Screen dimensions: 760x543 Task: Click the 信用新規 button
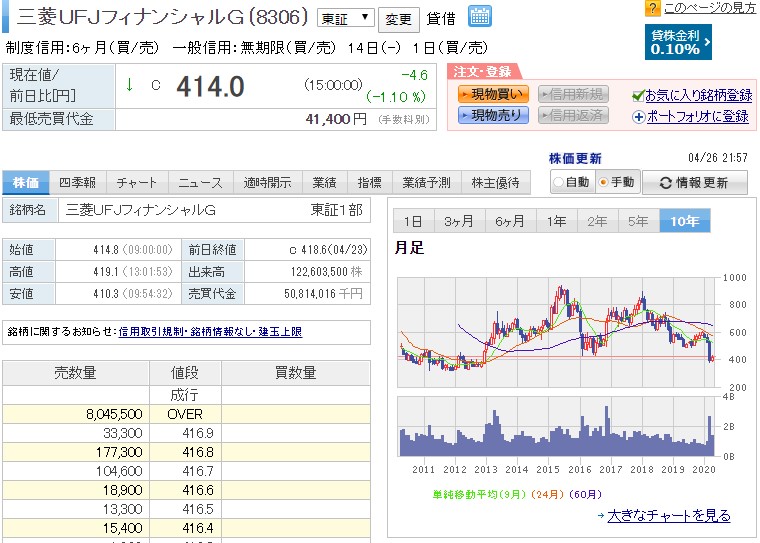[573, 94]
